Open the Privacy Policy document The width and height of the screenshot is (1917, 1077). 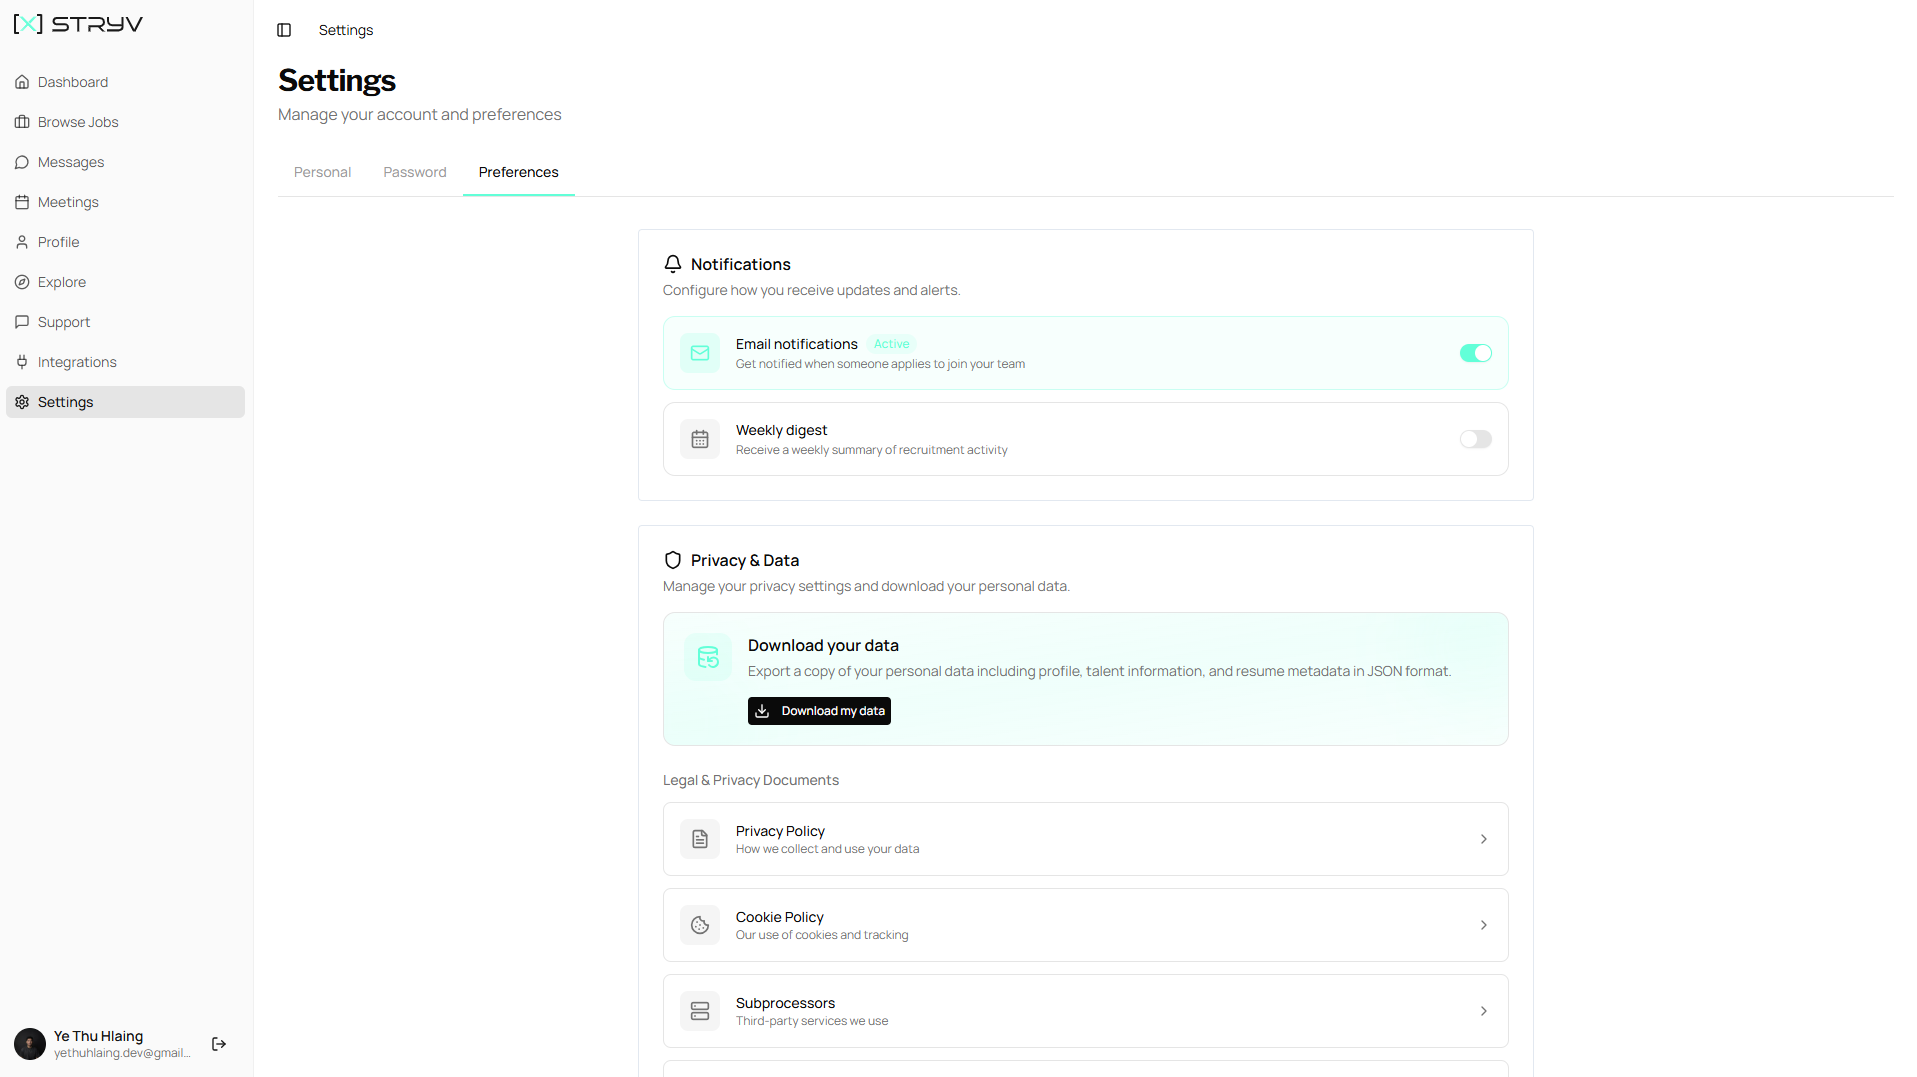(x=1085, y=839)
